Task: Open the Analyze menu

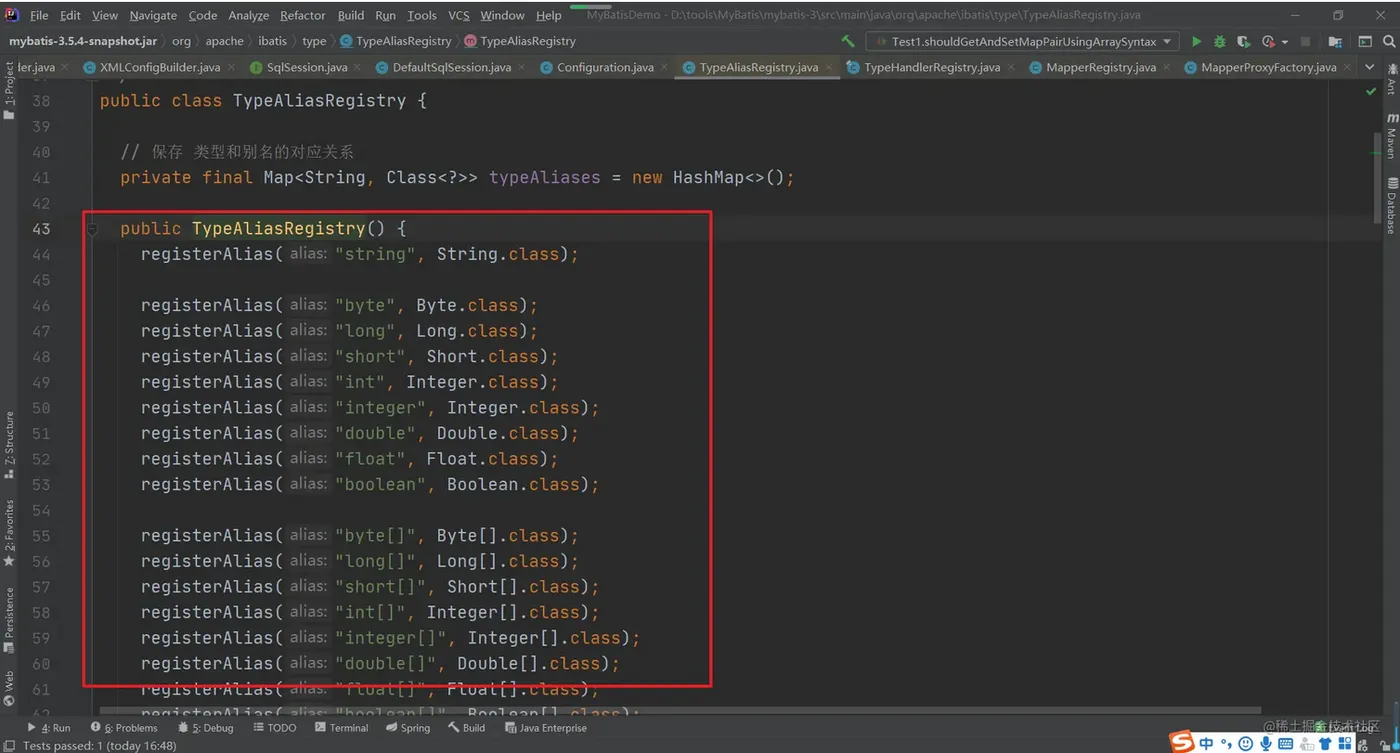Action: tap(248, 15)
